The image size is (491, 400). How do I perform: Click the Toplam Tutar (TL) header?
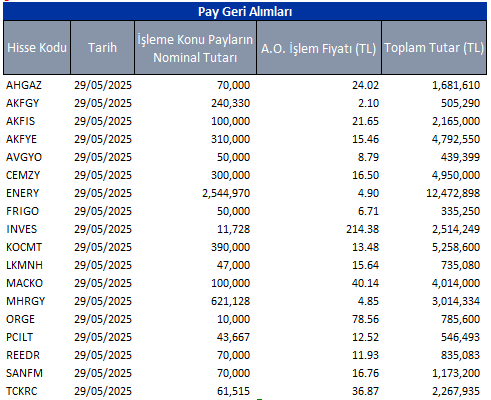click(434, 48)
